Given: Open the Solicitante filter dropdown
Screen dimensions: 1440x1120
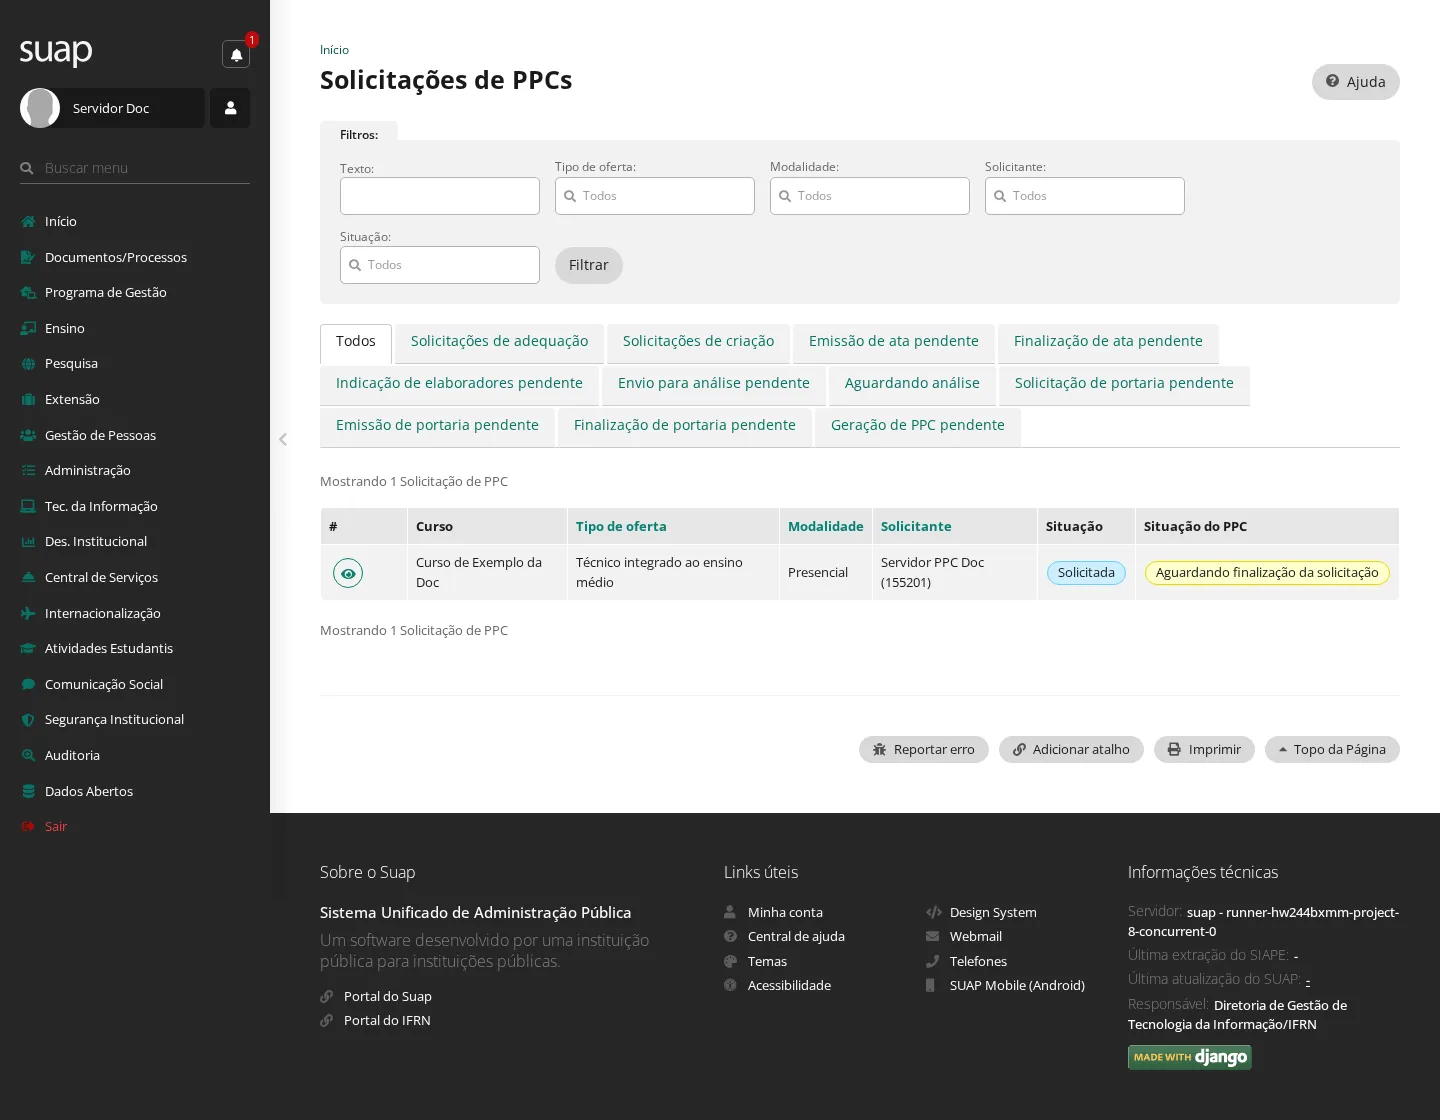Looking at the screenshot, I should (1085, 196).
